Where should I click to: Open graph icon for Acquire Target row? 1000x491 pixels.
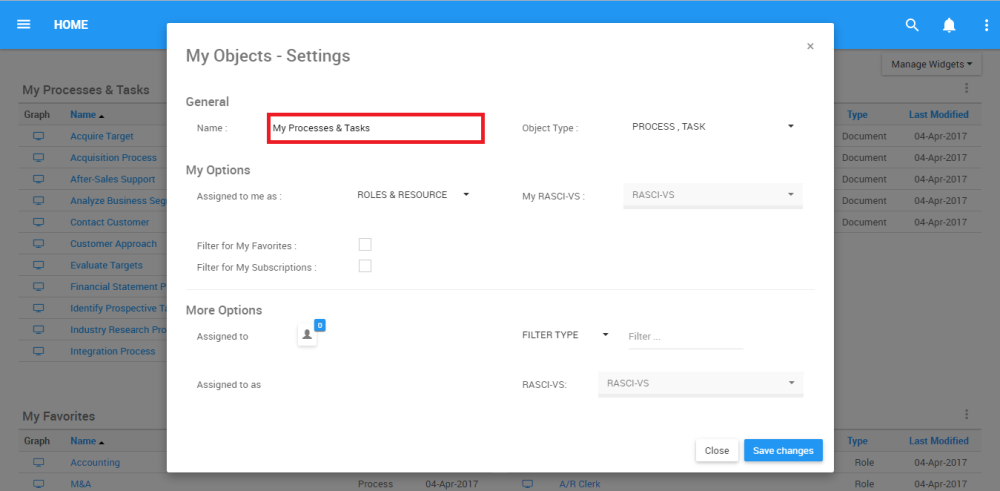coord(39,136)
